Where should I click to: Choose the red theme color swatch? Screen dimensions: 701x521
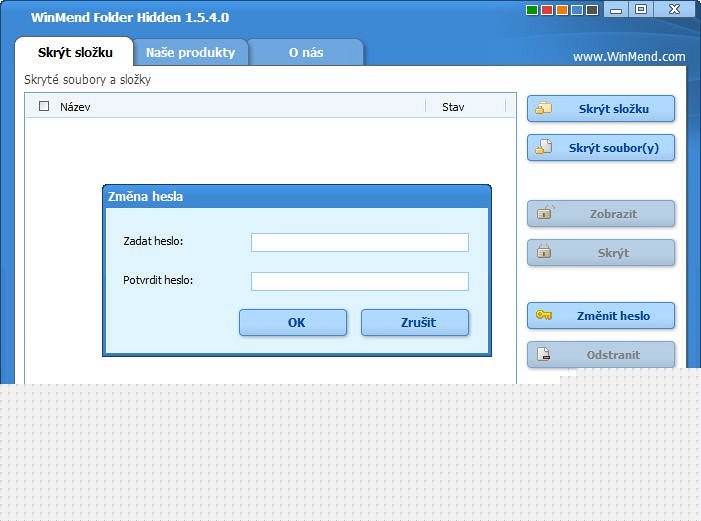(x=546, y=10)
